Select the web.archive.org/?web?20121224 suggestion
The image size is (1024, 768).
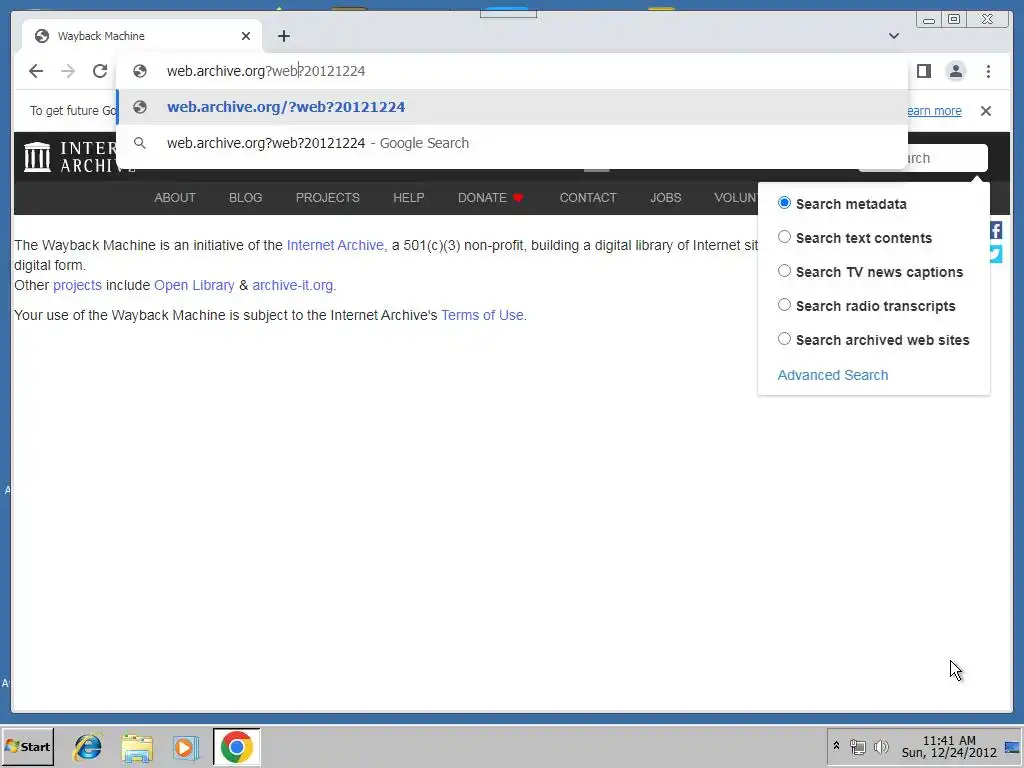[512, 107]
